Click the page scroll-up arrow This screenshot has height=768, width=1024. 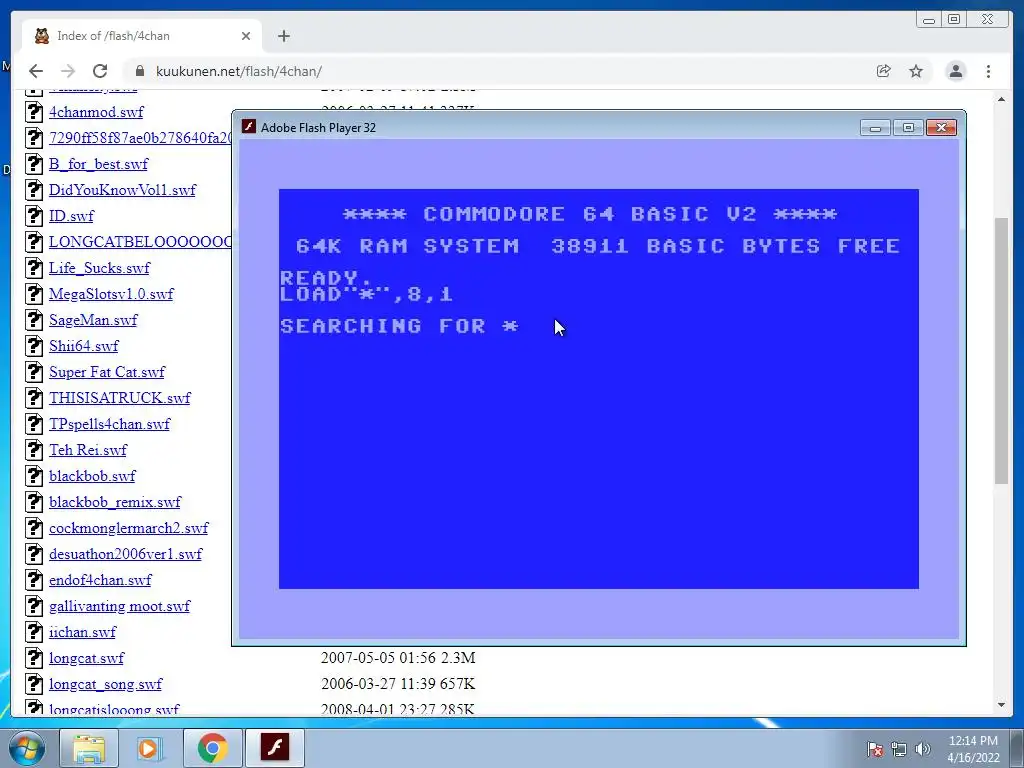(x=1001, y=99)
